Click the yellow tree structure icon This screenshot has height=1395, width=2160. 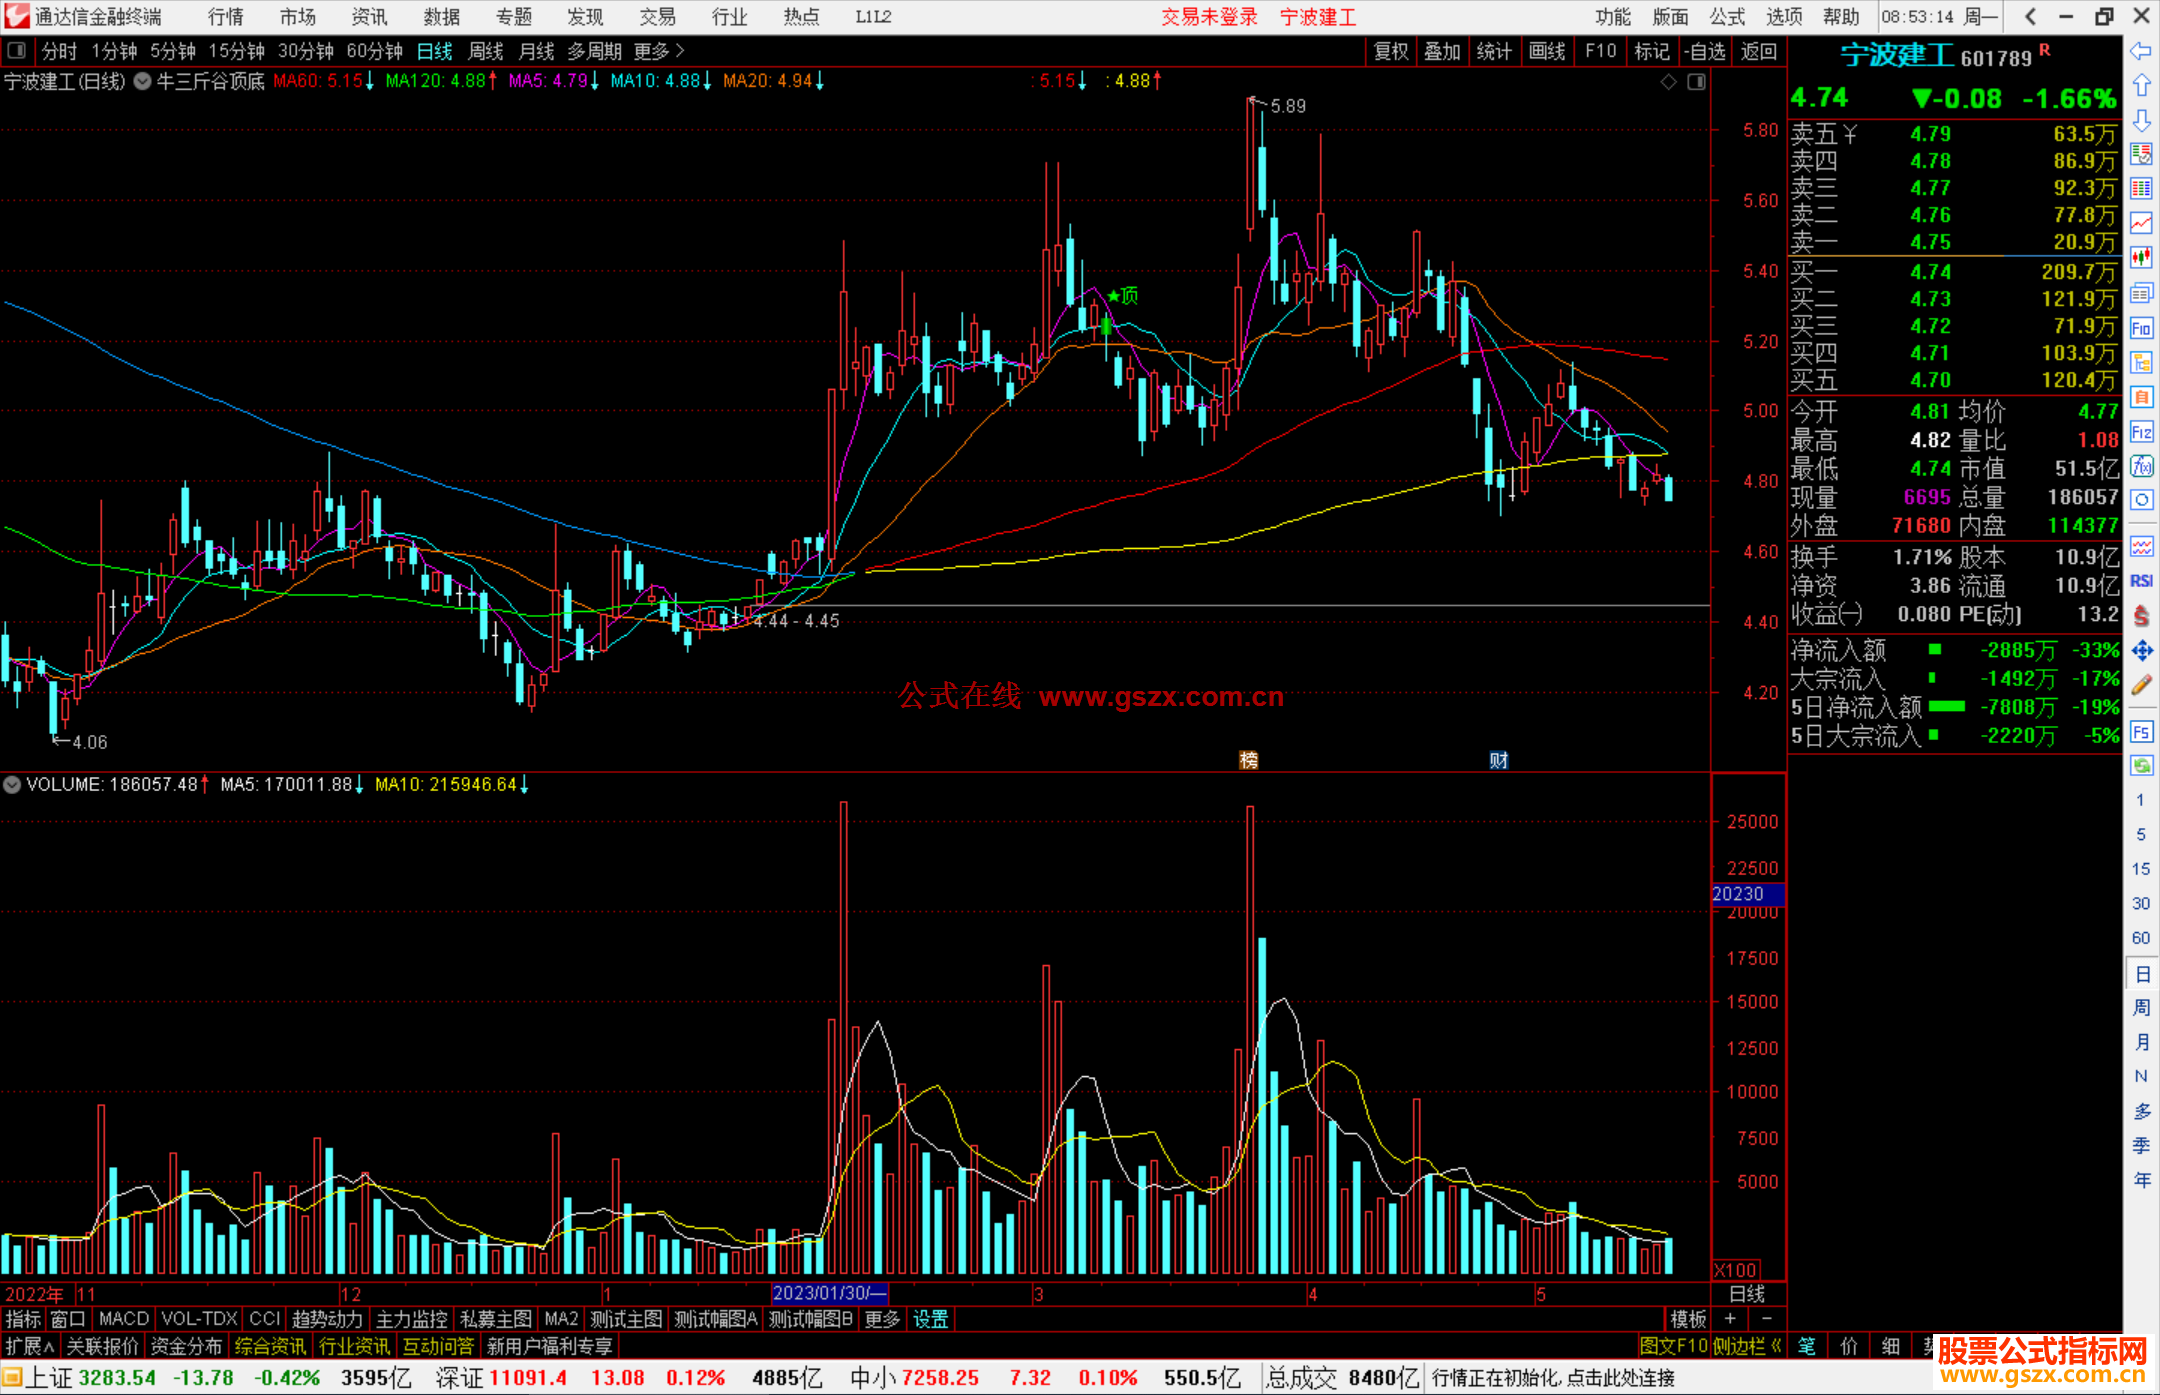[x=2141, y=362]
